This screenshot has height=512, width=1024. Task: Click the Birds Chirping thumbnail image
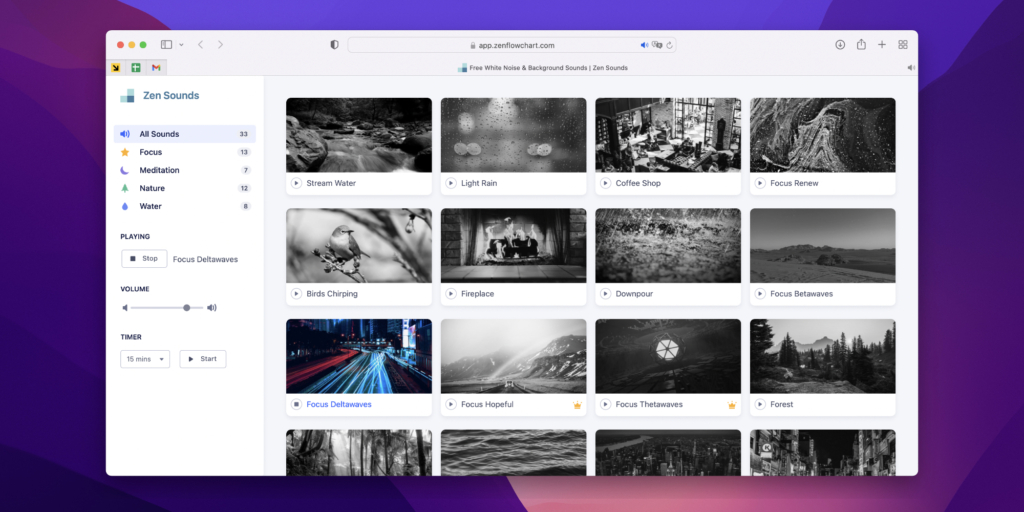pyautogui.click(x=359, y=246)
